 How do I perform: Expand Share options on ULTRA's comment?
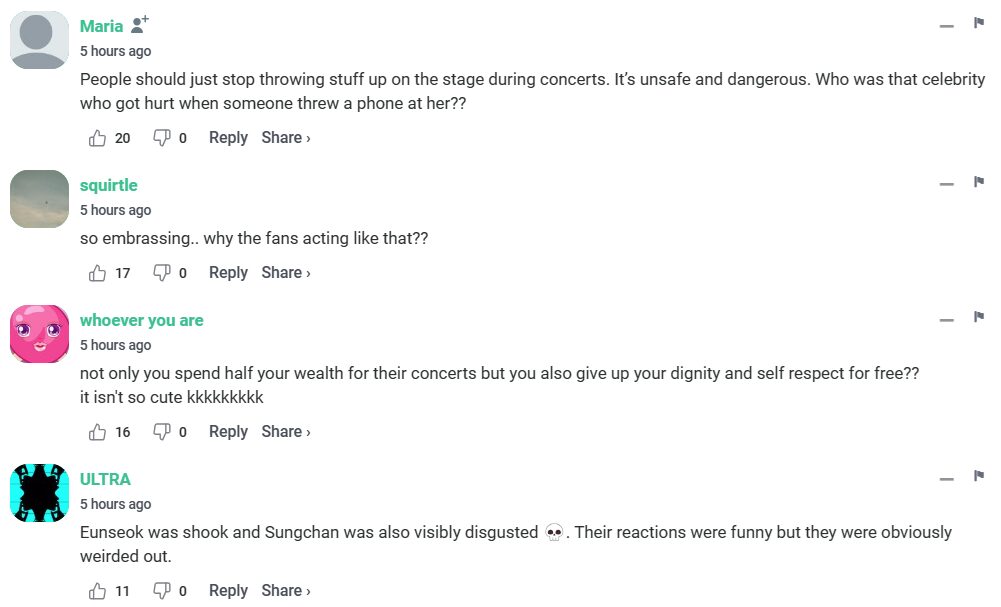tap(286, 591)
